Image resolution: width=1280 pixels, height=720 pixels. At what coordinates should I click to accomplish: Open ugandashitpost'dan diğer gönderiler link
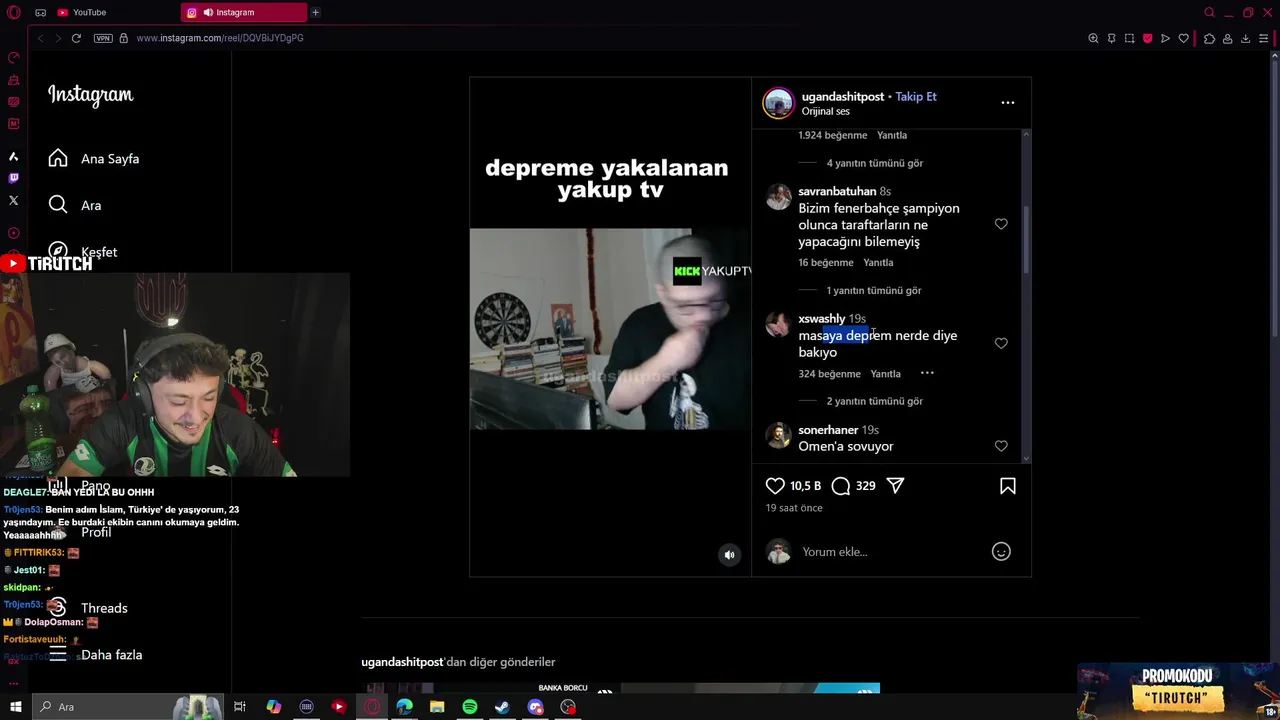click(x=458, y=662)
